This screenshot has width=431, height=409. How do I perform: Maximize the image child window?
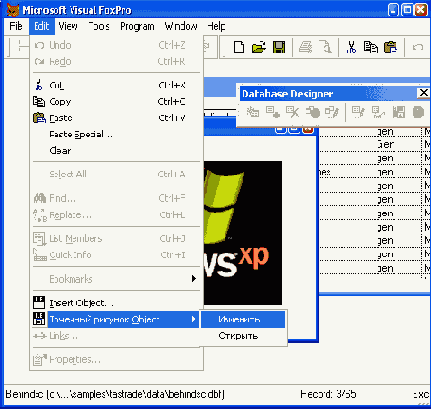tap(294, 130)
